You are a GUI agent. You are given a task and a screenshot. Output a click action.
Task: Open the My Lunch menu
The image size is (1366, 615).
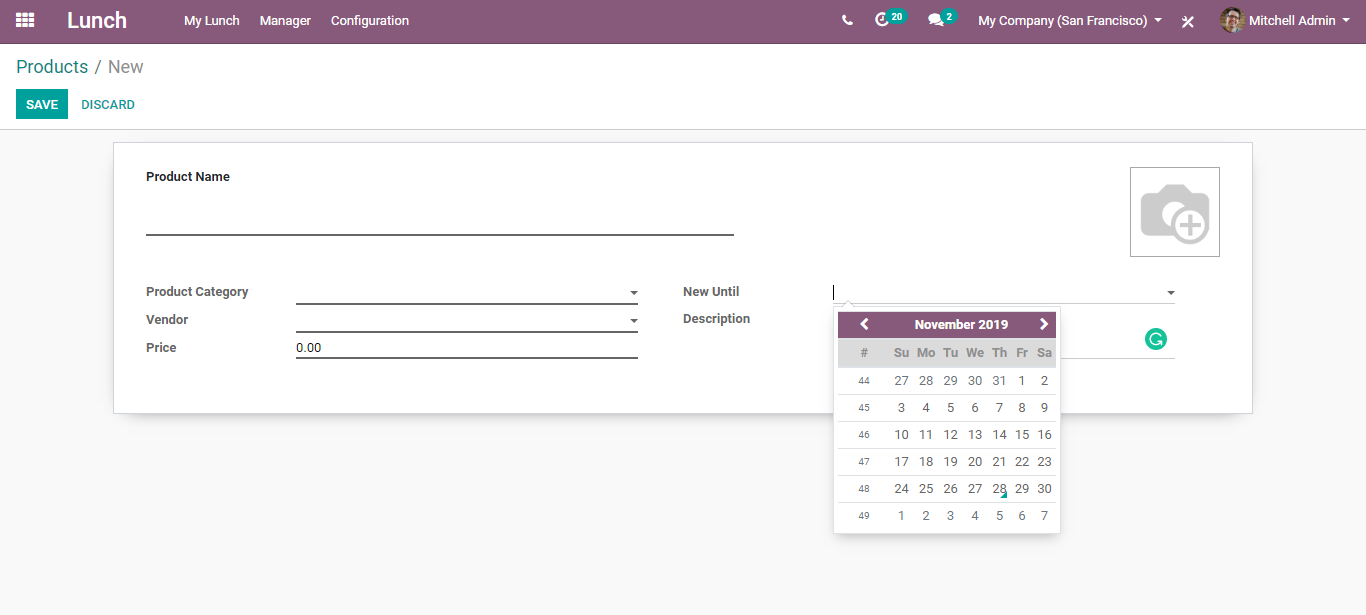pyautogui.click(x=212, y=21)
